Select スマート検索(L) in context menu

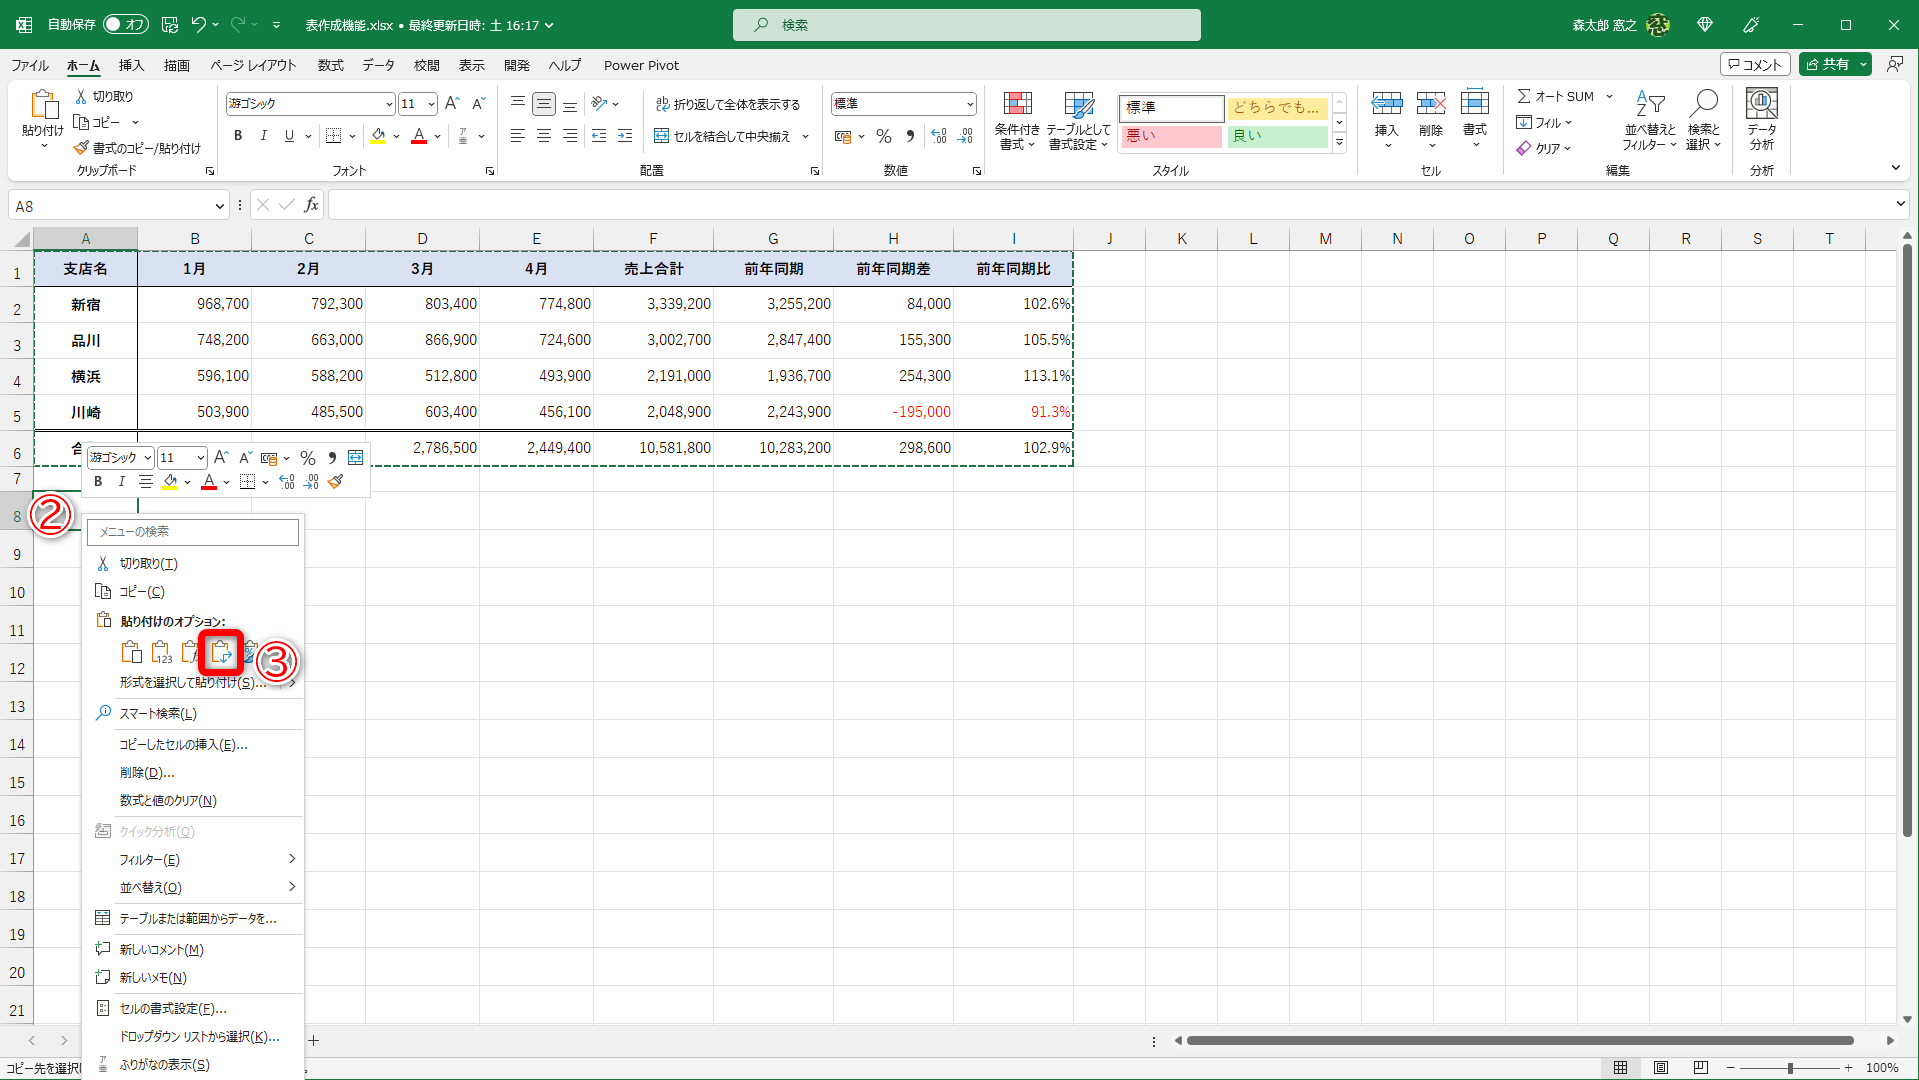[193, 714]
